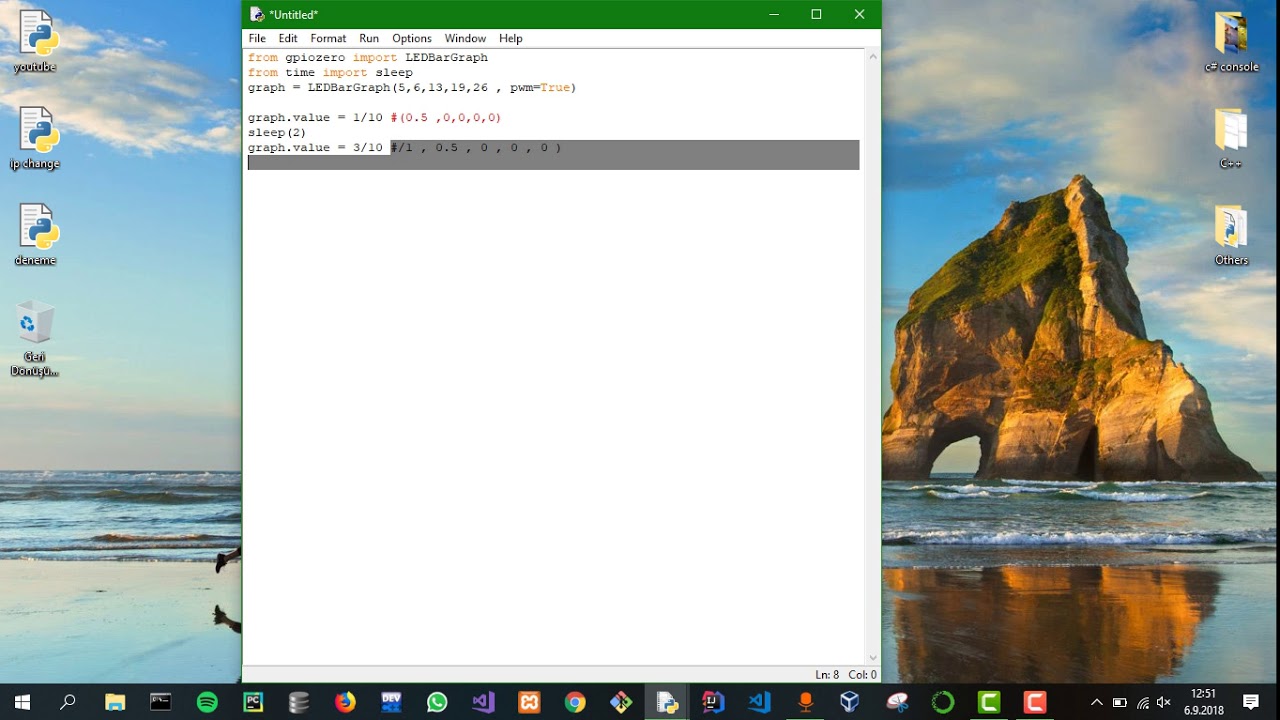Click the '*Untitled*' window title text
This screenshot has height=720, width=1280.
point(294,14)
